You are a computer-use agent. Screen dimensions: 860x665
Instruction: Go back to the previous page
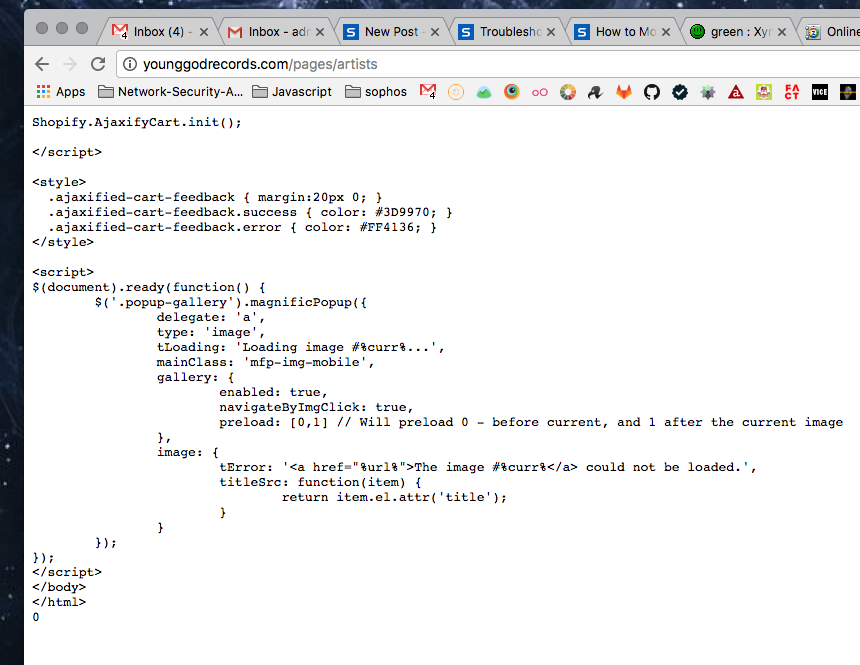tap(42, 64)
